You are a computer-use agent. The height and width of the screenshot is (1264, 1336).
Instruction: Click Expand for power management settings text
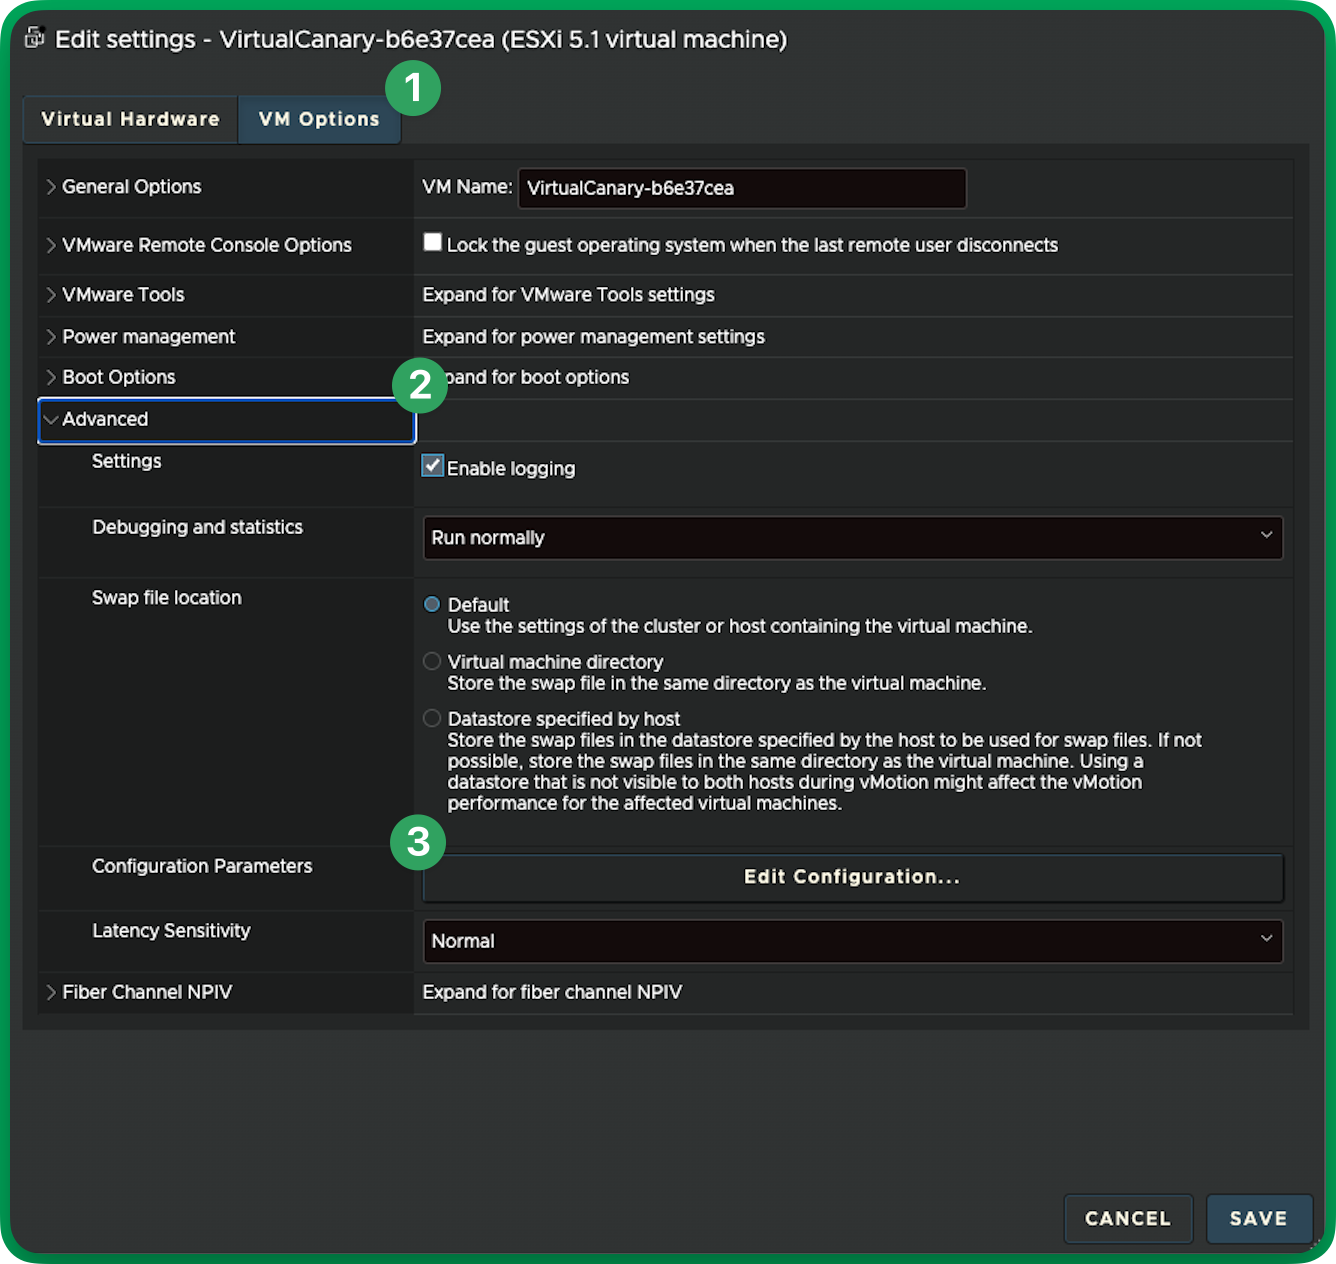[593, 337]
